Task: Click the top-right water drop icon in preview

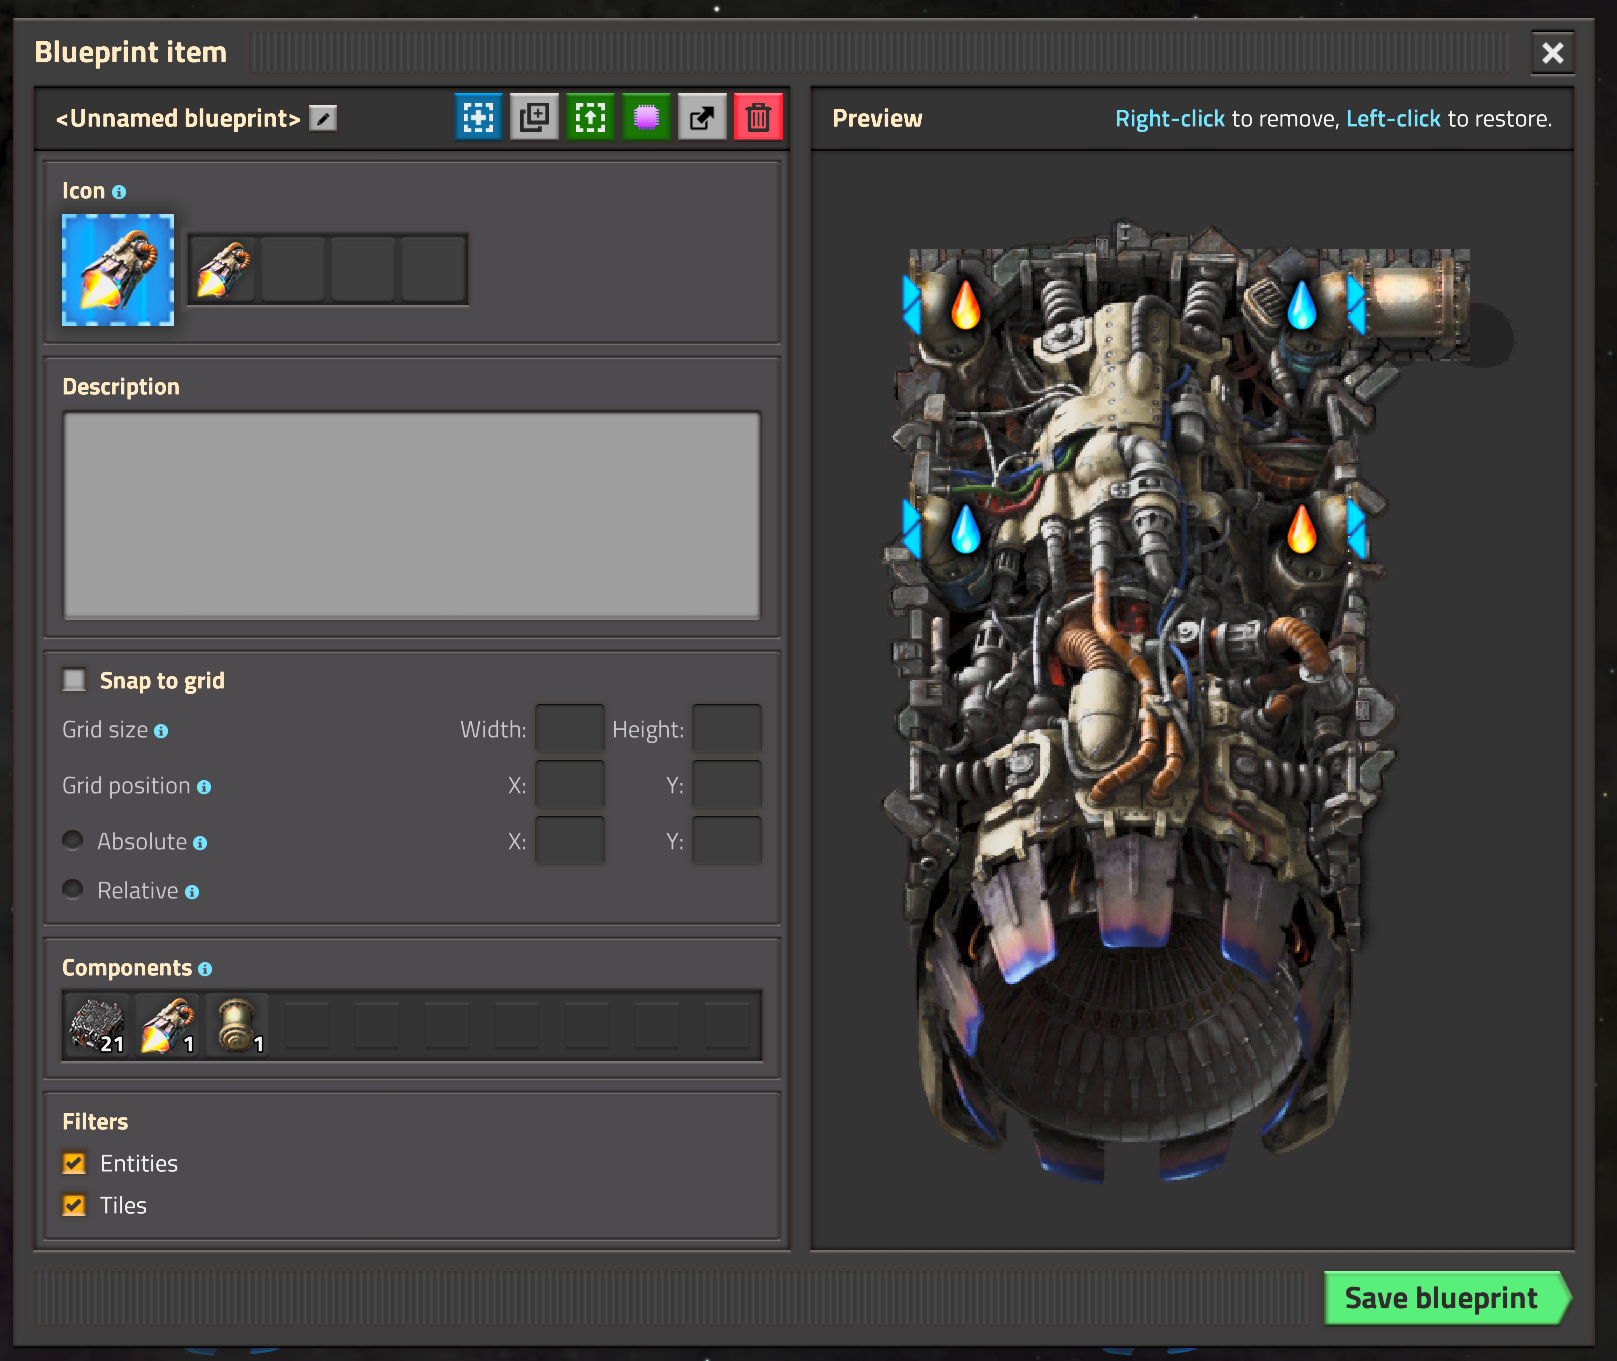Action: pyautogui.click(x=1302, y=305)
